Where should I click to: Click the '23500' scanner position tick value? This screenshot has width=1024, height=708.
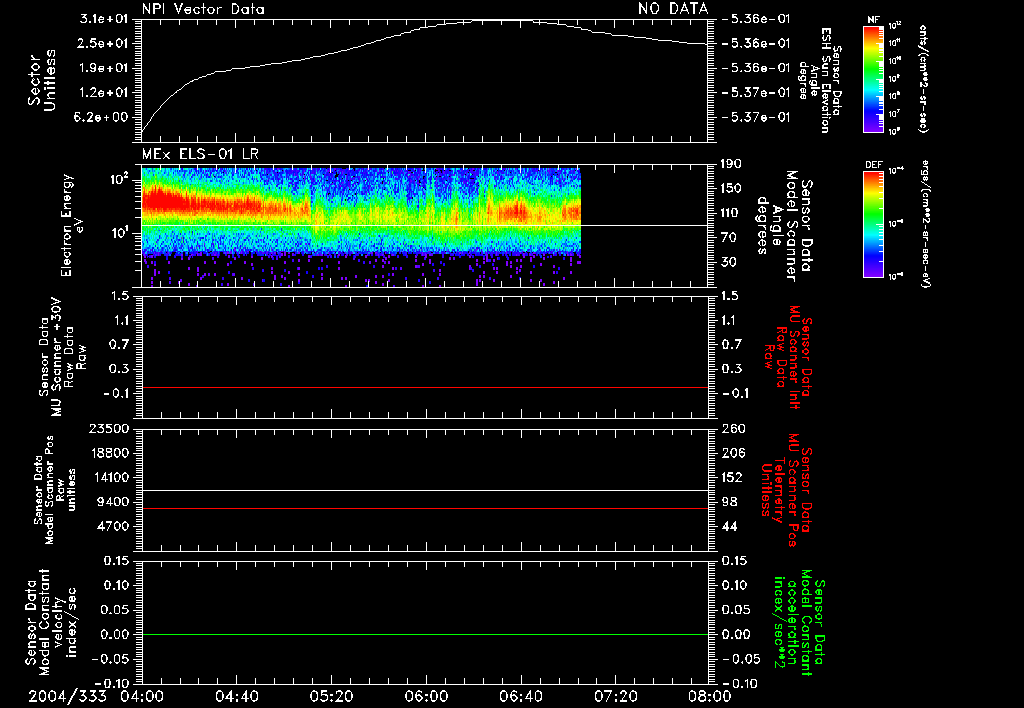click(108, 429)
